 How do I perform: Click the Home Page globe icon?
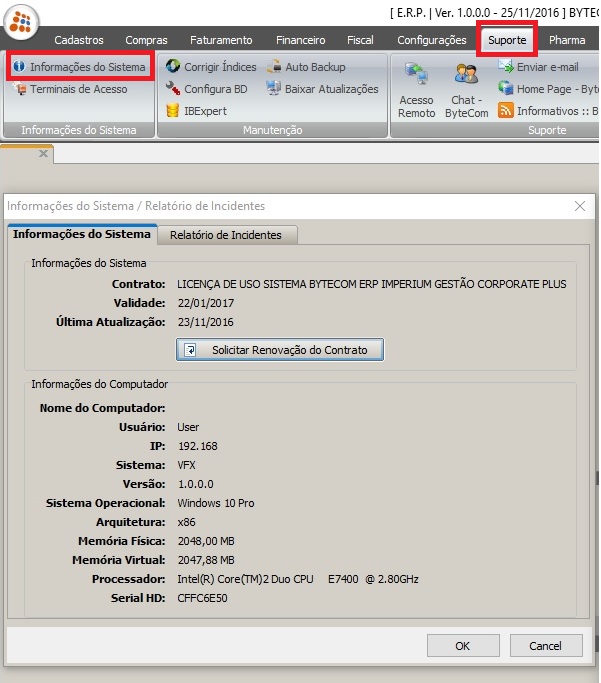coord(506,88)
